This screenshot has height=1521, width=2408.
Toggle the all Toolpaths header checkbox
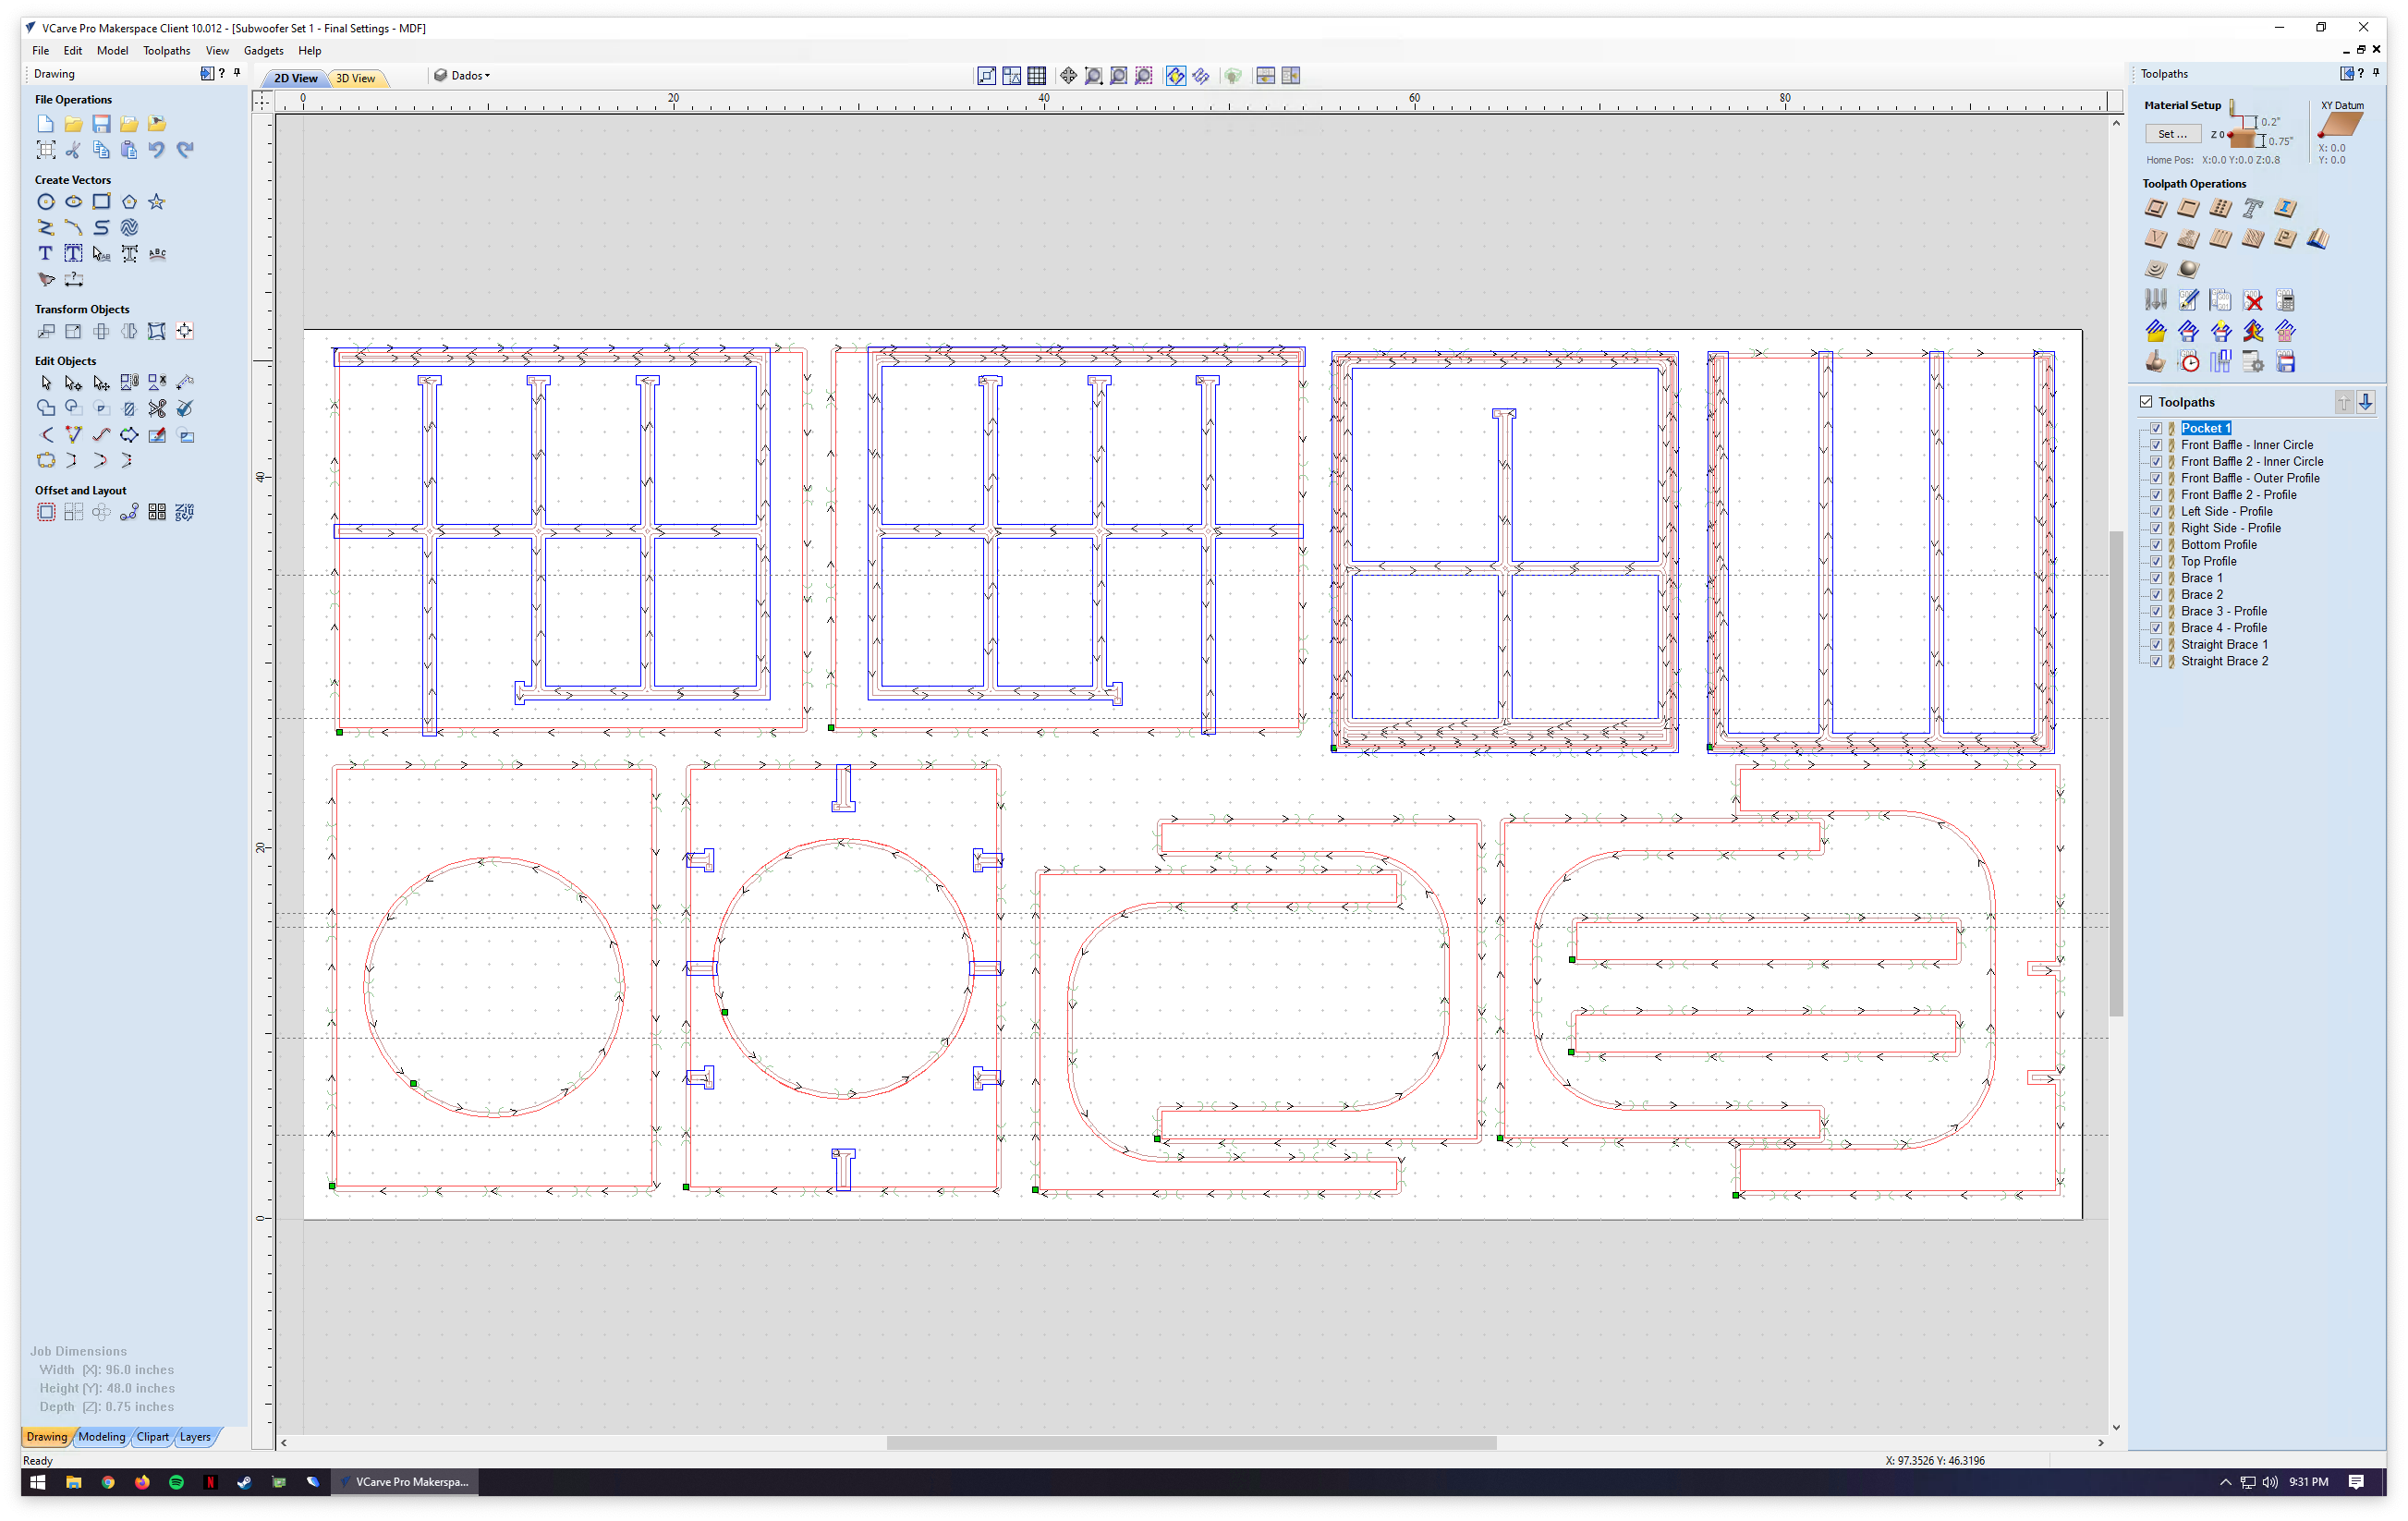(2146, 402)
